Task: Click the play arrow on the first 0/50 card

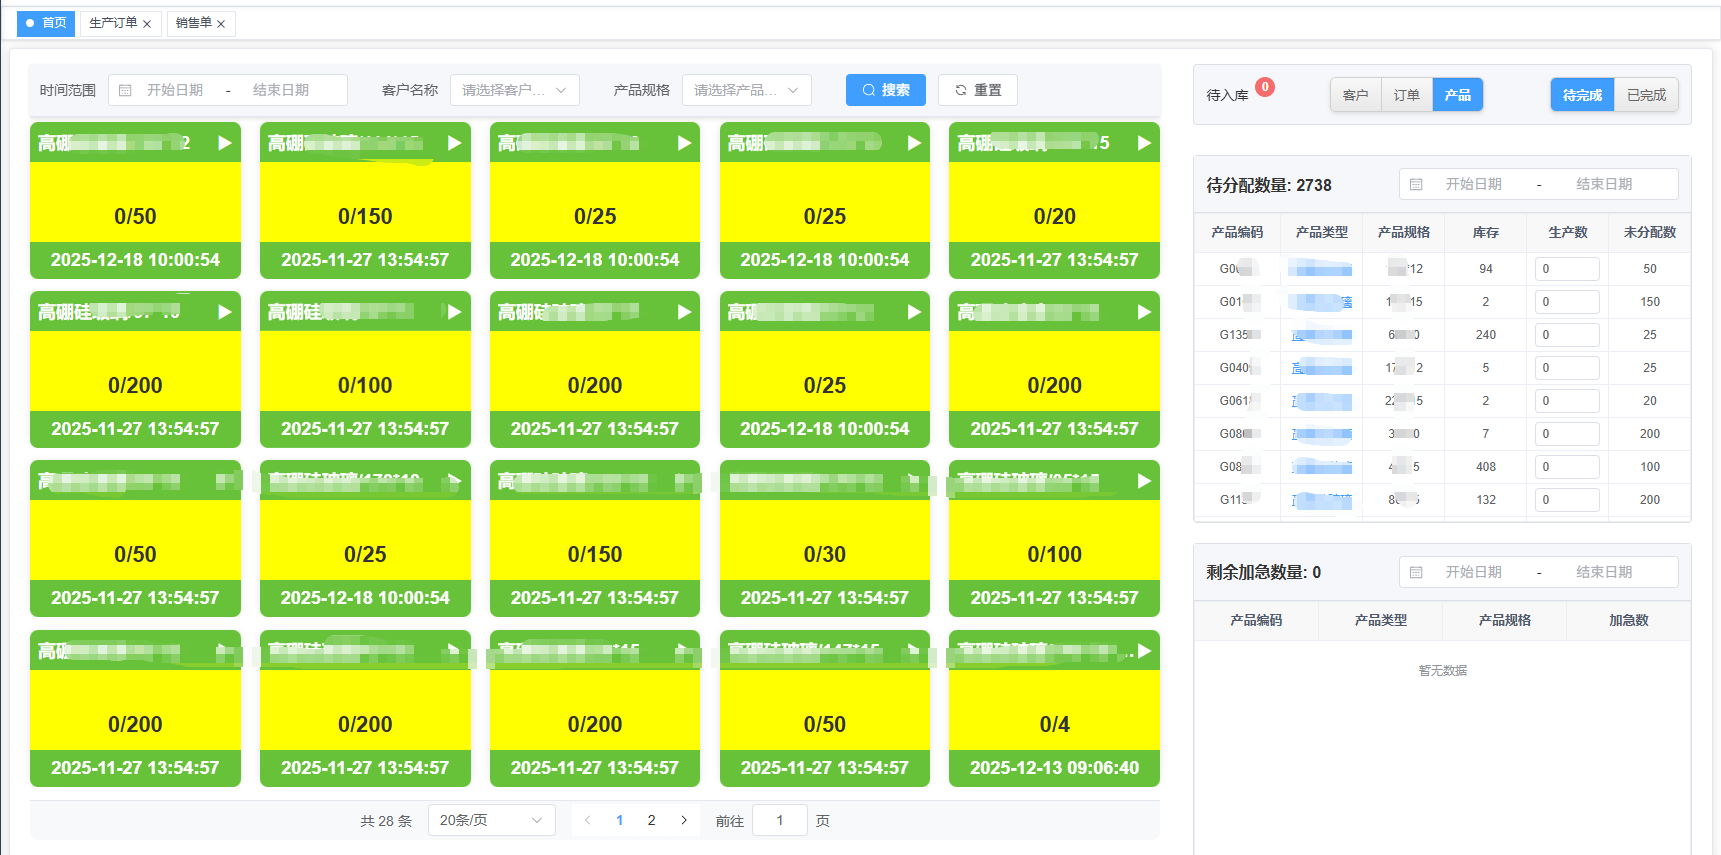Action: (224, 143)
